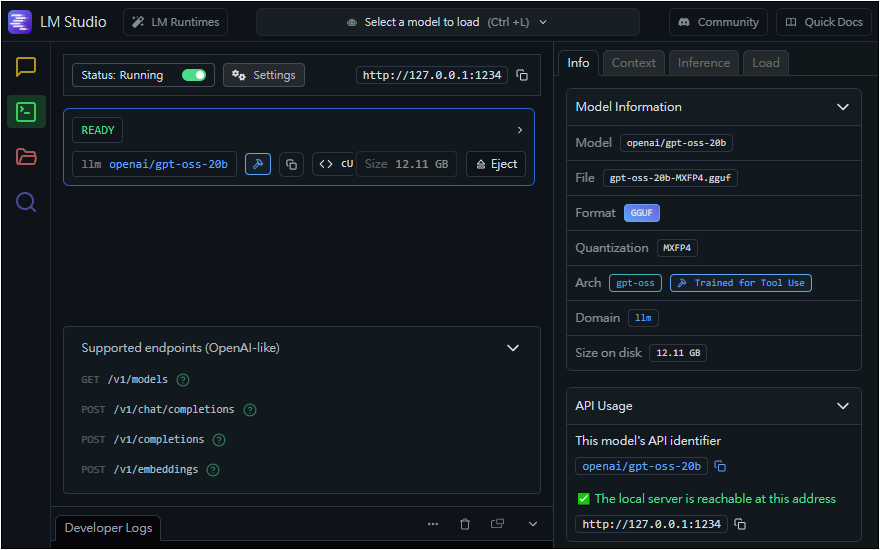Viewport: 880px width, 550px height.
Task: Switch to the Info tab
Action: (578, 63)
